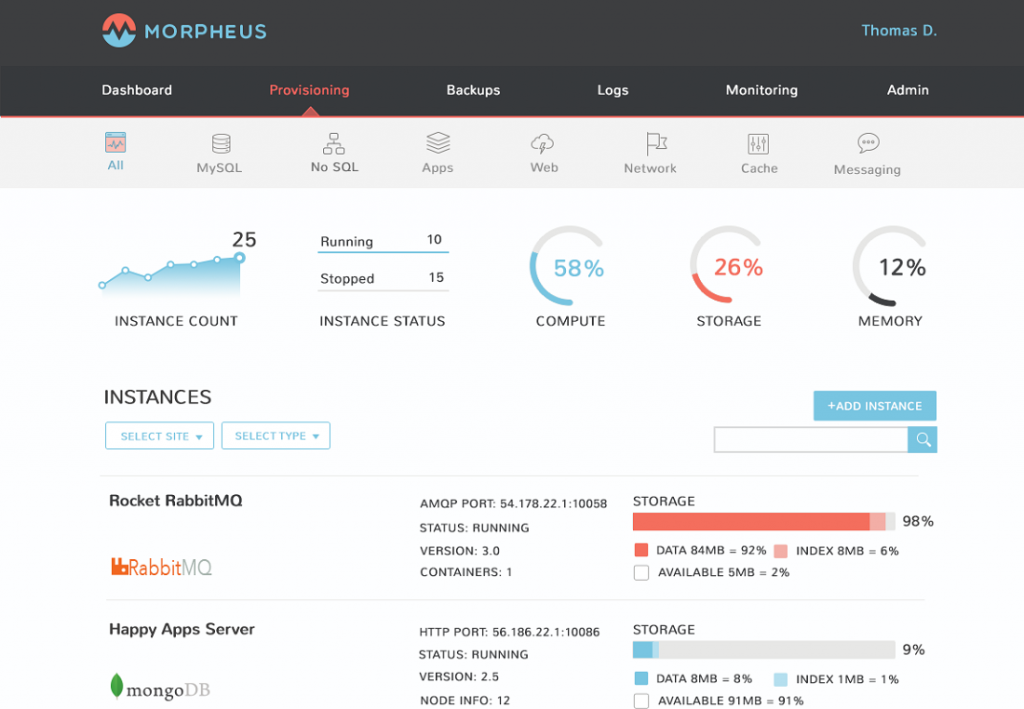Image resolution: width=1024 pixels, height=709 pixels.
Task: Select the Messaging speech bubble icon
Action: pyautogui.click(x=866, y=143)
